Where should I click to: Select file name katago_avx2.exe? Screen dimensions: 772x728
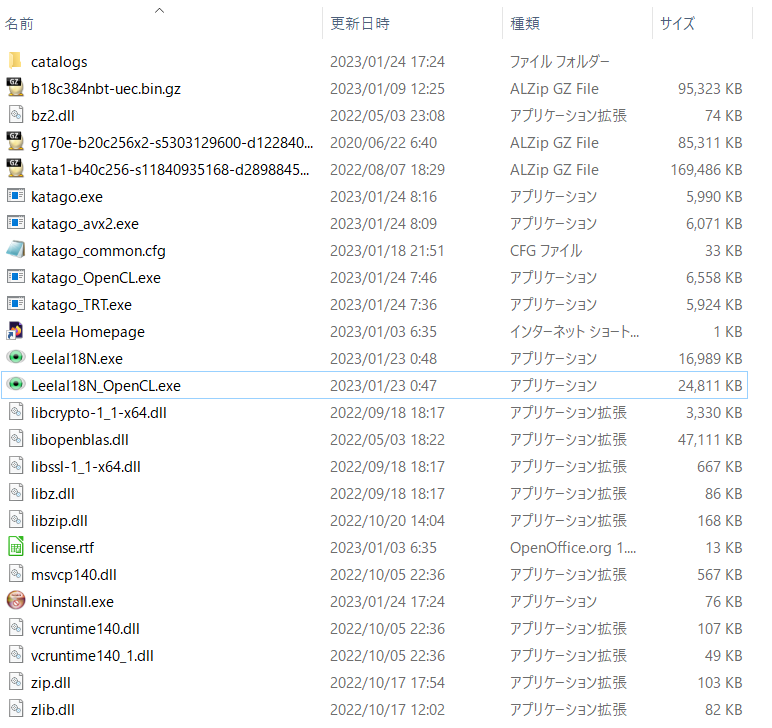coord(85,224)
